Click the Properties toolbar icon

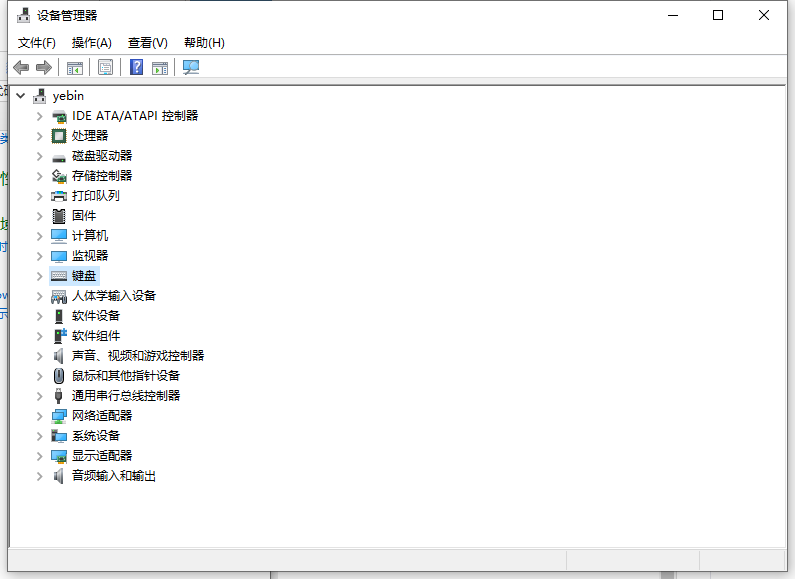point(105,67)
